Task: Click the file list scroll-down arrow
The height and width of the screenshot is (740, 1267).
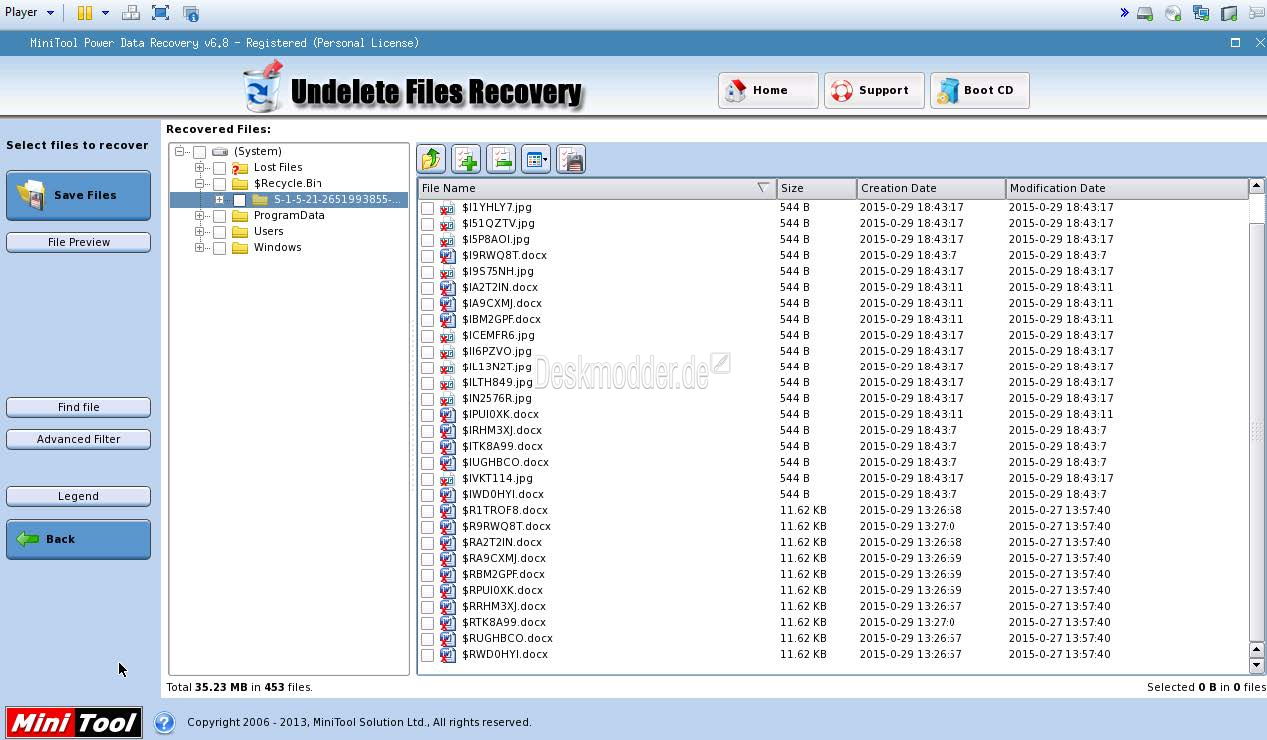Action: [1257, 665]
